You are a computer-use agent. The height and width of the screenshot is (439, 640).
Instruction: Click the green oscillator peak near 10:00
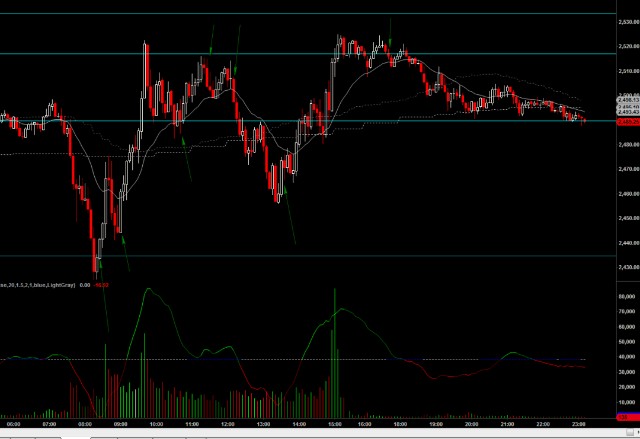(x=147, y=289)
